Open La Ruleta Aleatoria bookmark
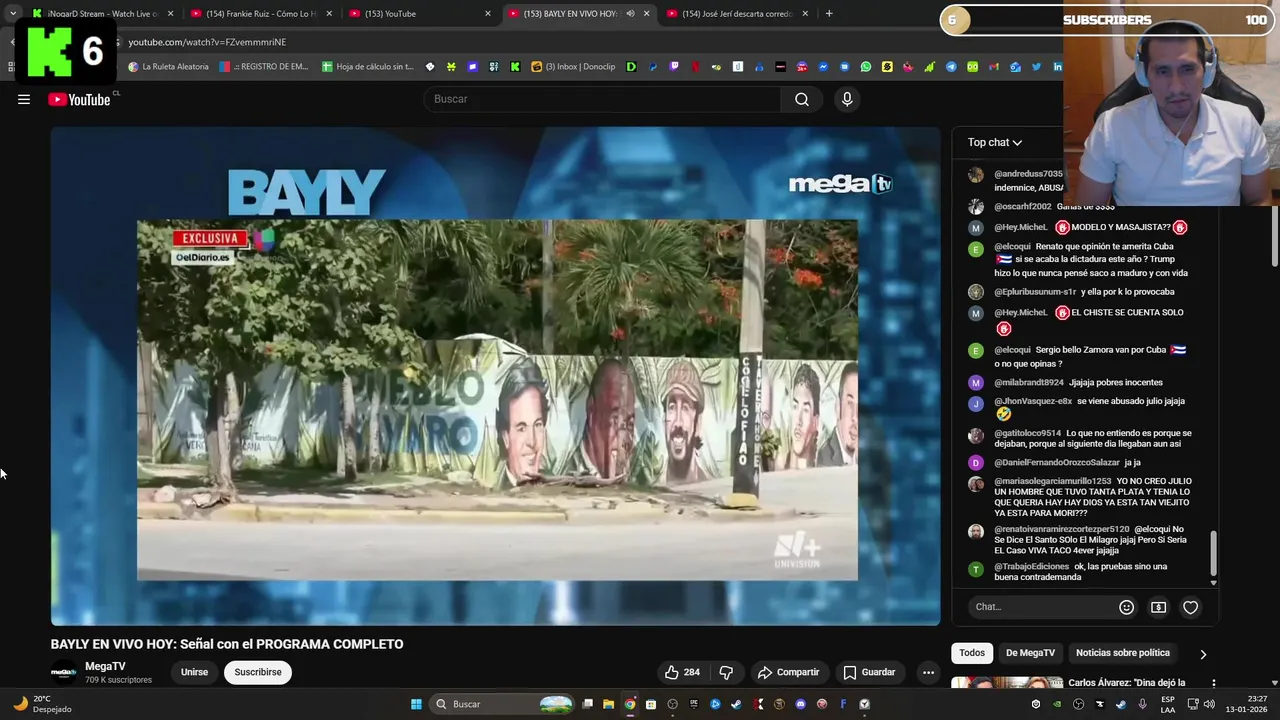Viewport: 1280px width, 720px height. click(168, 67)
